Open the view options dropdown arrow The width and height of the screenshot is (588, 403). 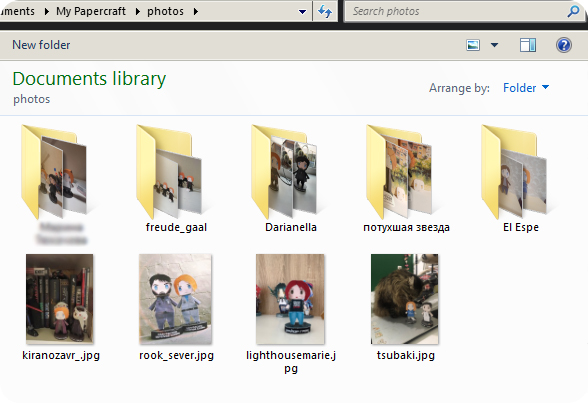tap(494, 45)
